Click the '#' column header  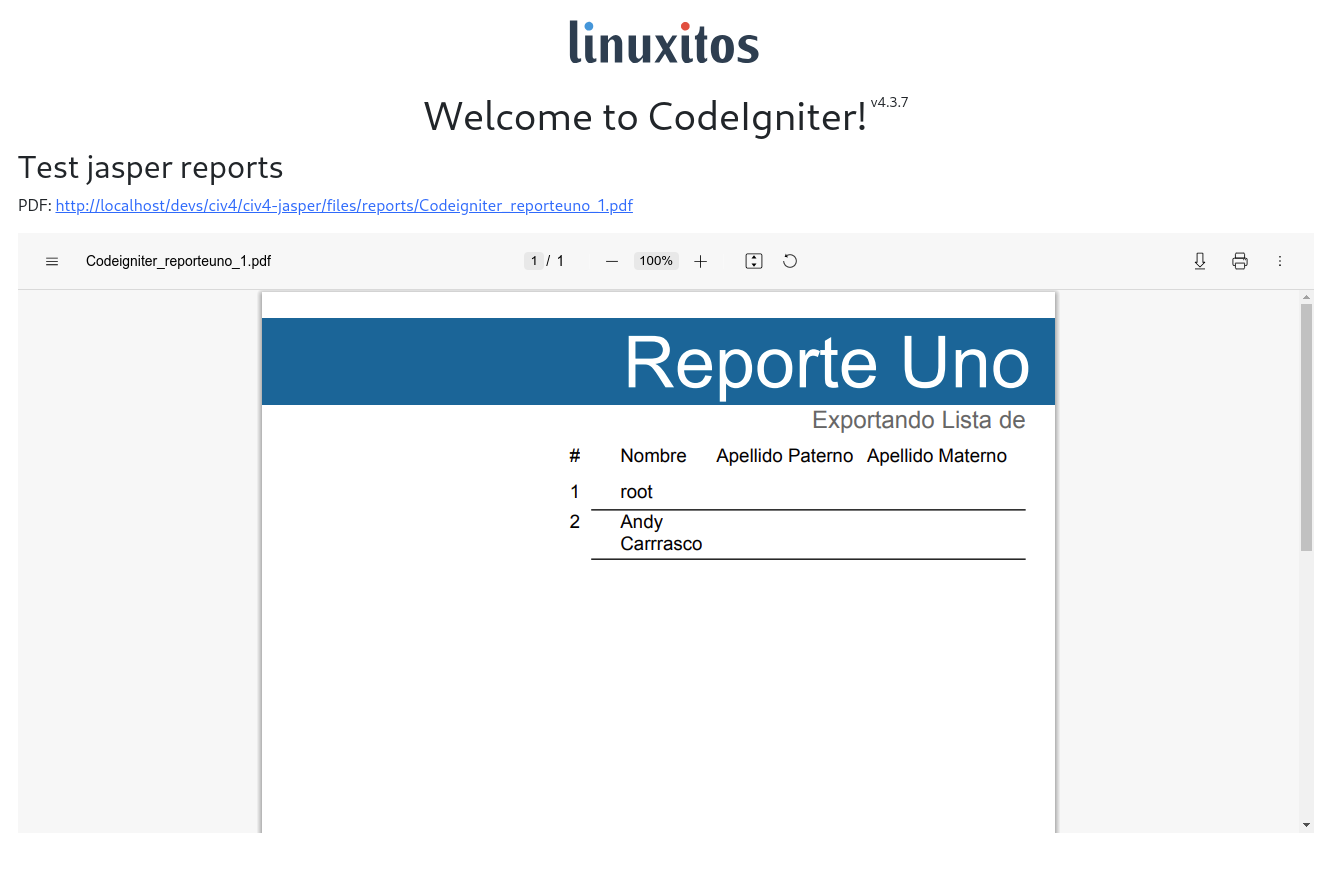click(574, 456)
